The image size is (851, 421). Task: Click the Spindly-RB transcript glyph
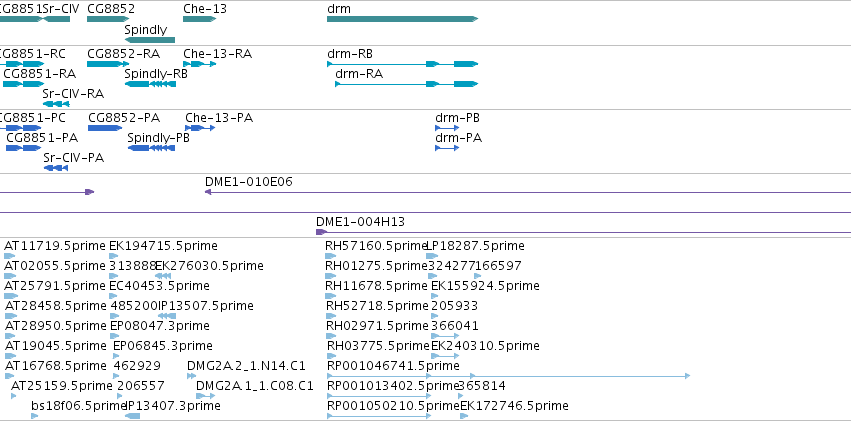(150, 84)
